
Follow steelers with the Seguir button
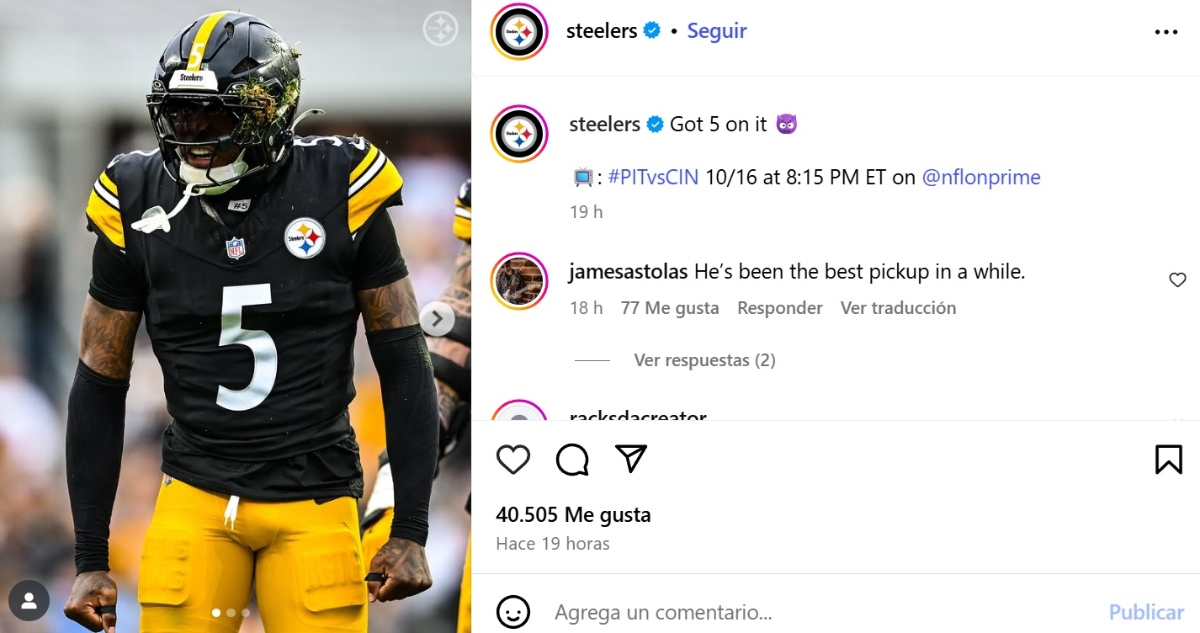[x=717, y=31]
